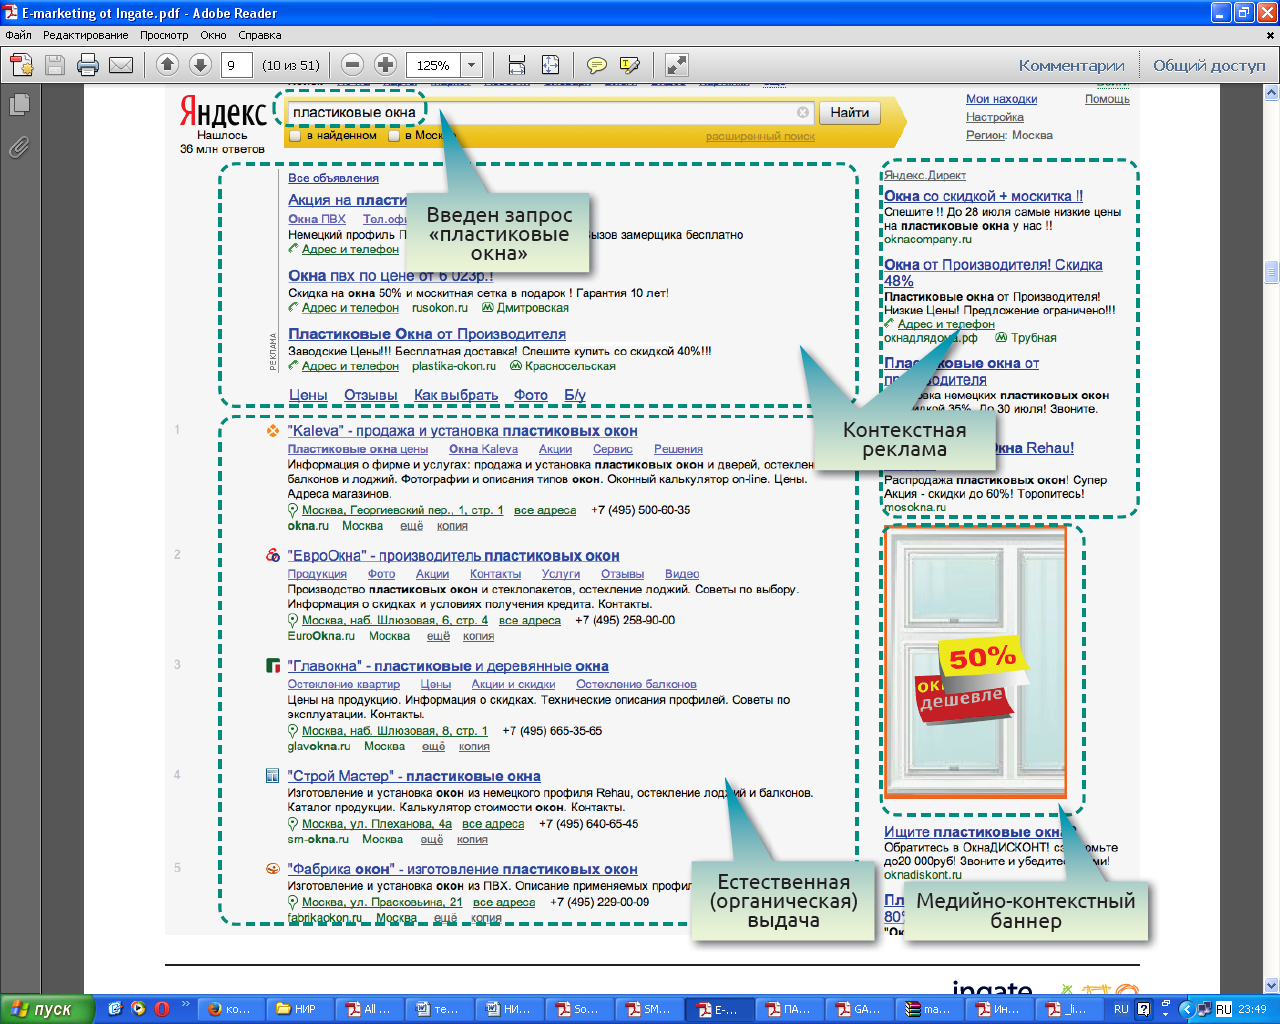Open the НИР folder taskbar button
This screenshot has width=1280, height=1024.
coord(298,1009)
